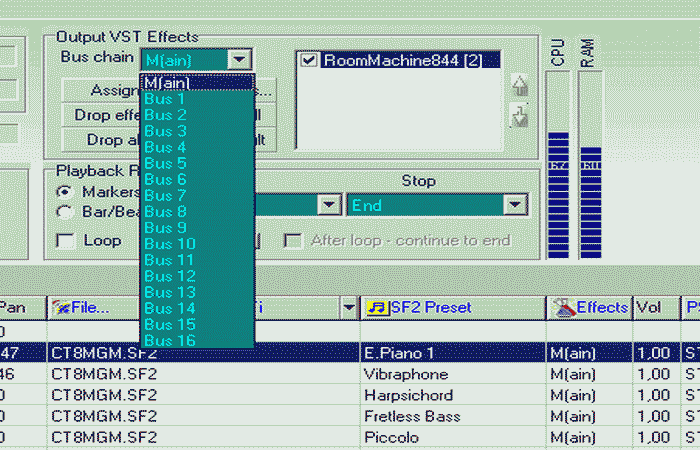Expand the column header dropdown left of SF2 Preset
This screenshot has width=700, height=450.
348,307
